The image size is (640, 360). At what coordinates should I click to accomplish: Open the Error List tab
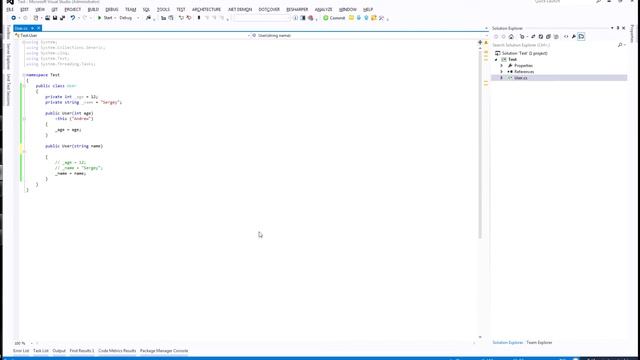point(21,351)
